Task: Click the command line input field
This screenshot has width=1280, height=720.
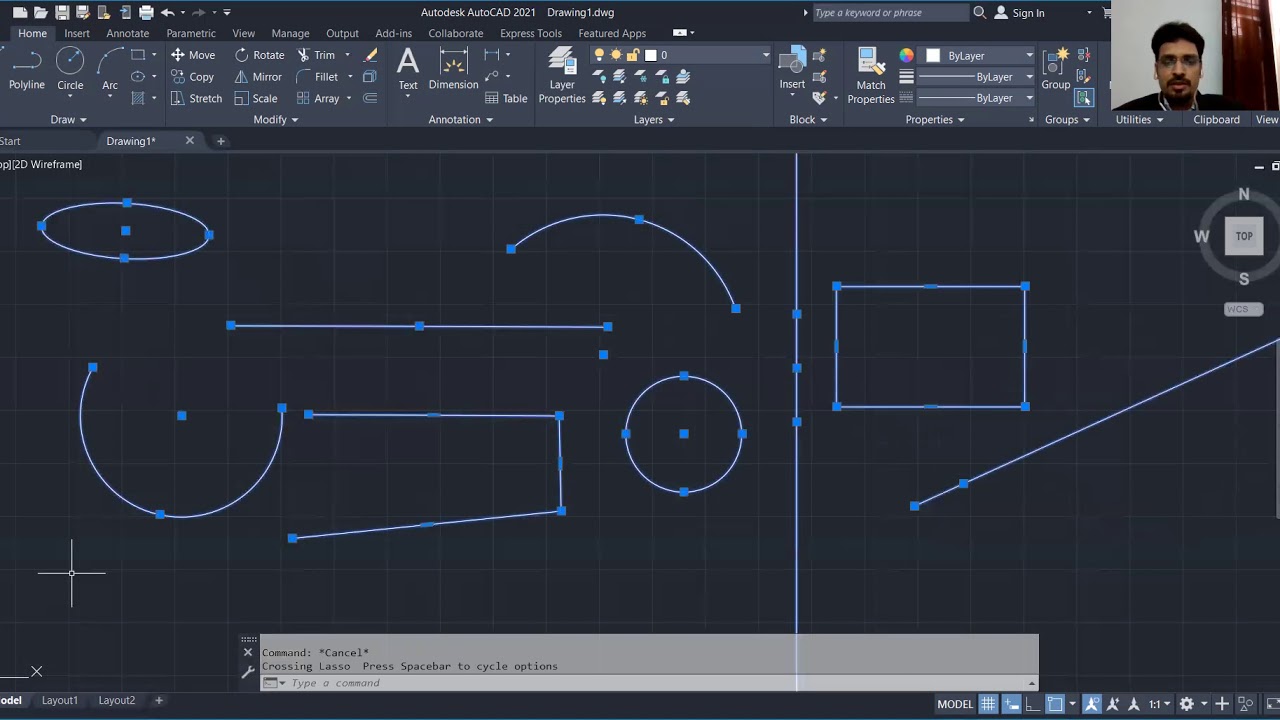Action: click(649, 683)
